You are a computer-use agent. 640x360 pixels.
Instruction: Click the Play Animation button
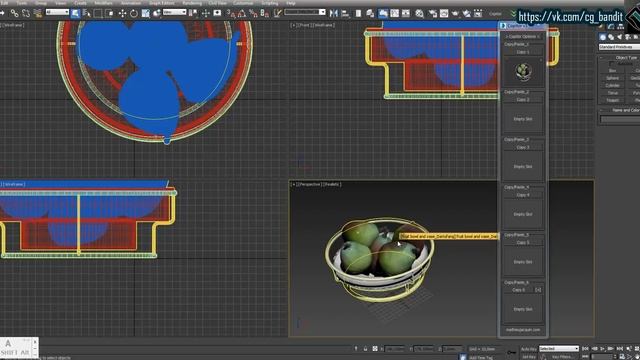point(602,349)
